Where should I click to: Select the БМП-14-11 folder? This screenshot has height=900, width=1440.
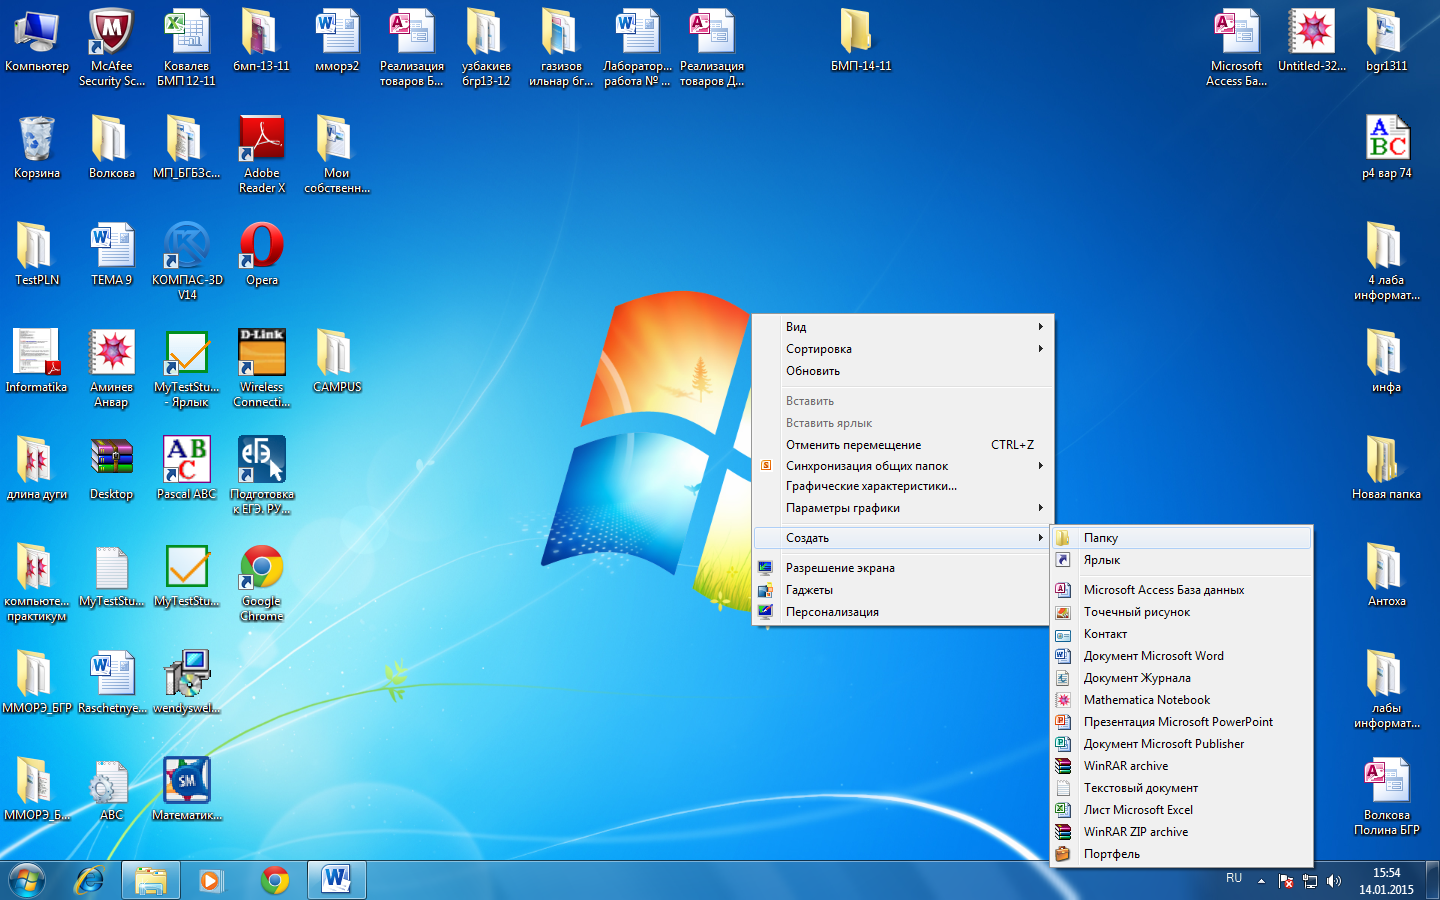(x=861, y=40)
